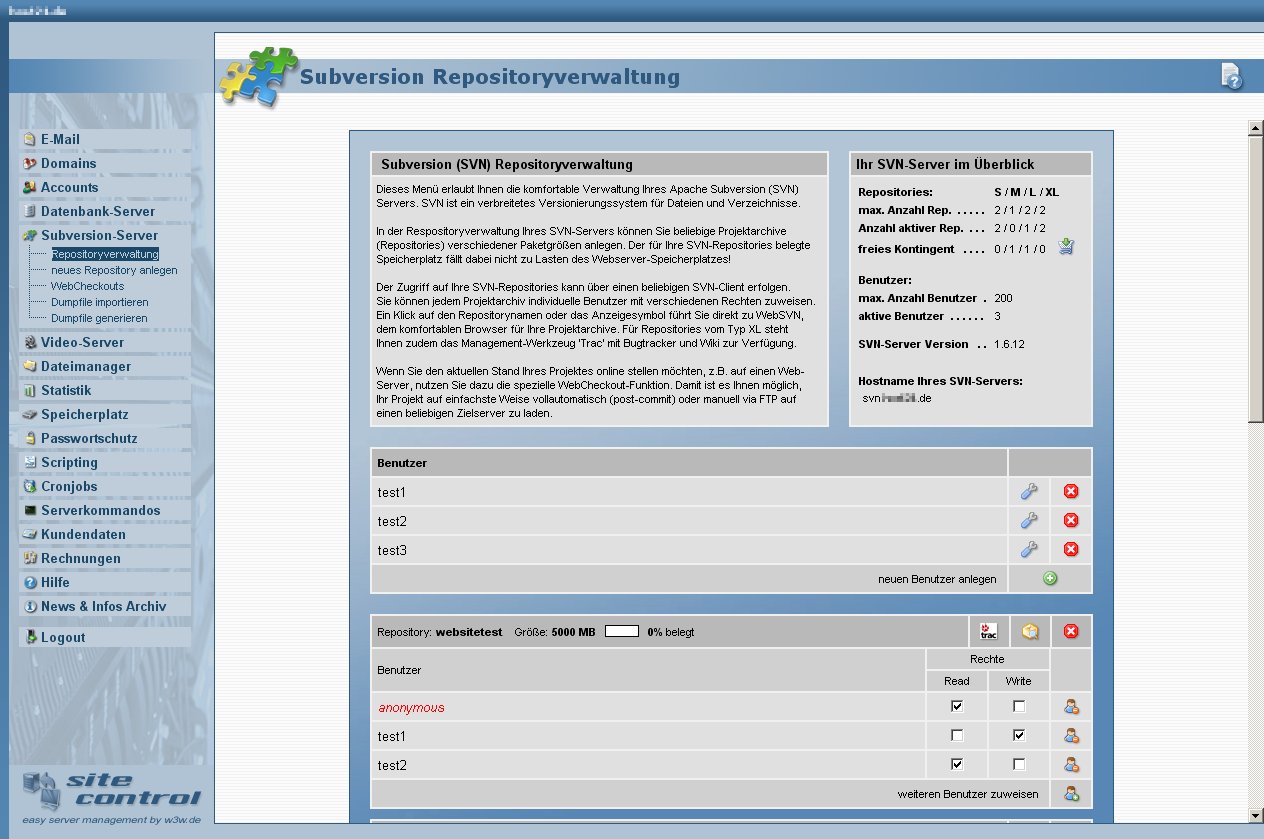Open the Dateimanager section
Viewport: 1264px width, 839px height.
105,366
